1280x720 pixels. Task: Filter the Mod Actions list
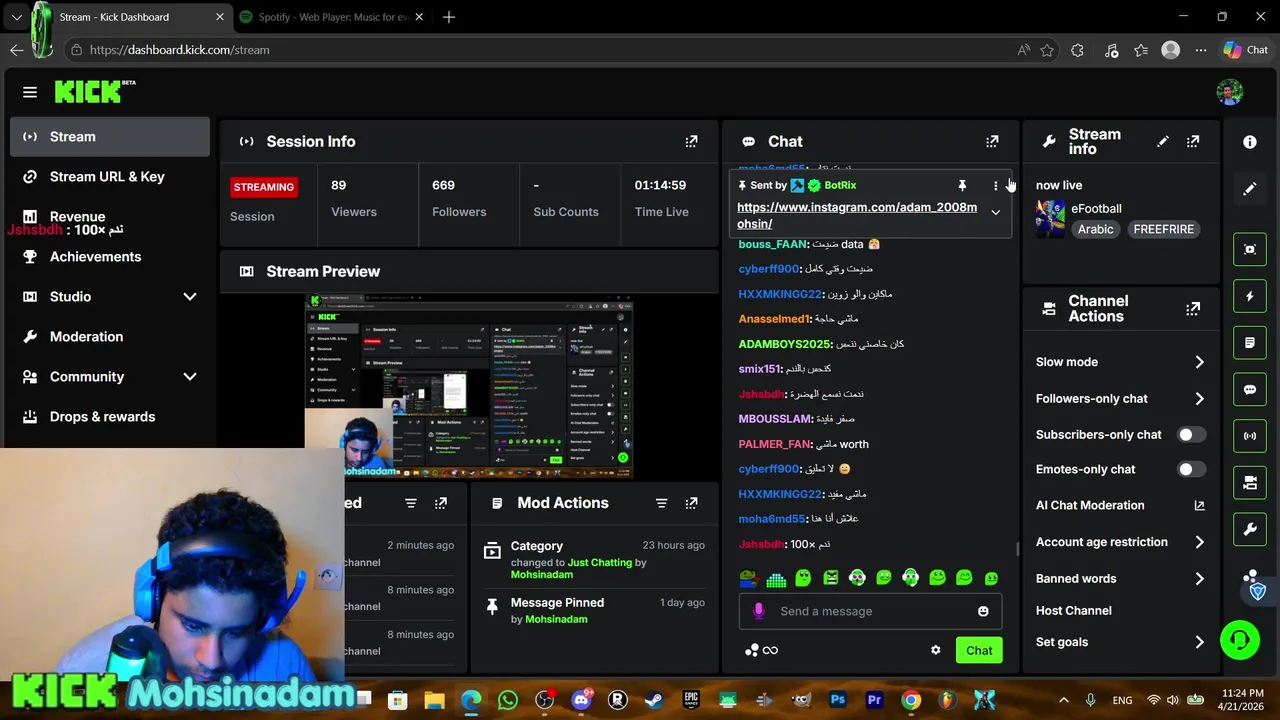pyautogui.click(x=661, y=503)
